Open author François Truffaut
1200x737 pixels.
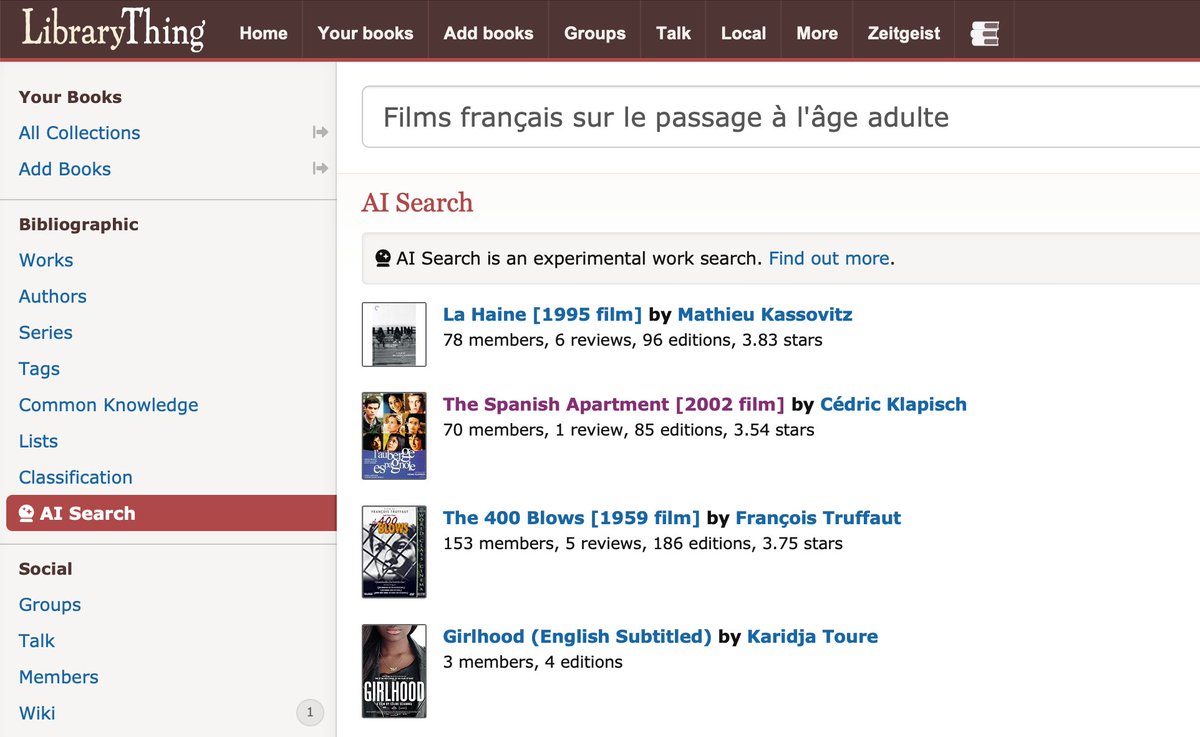(x=818, y=517)
